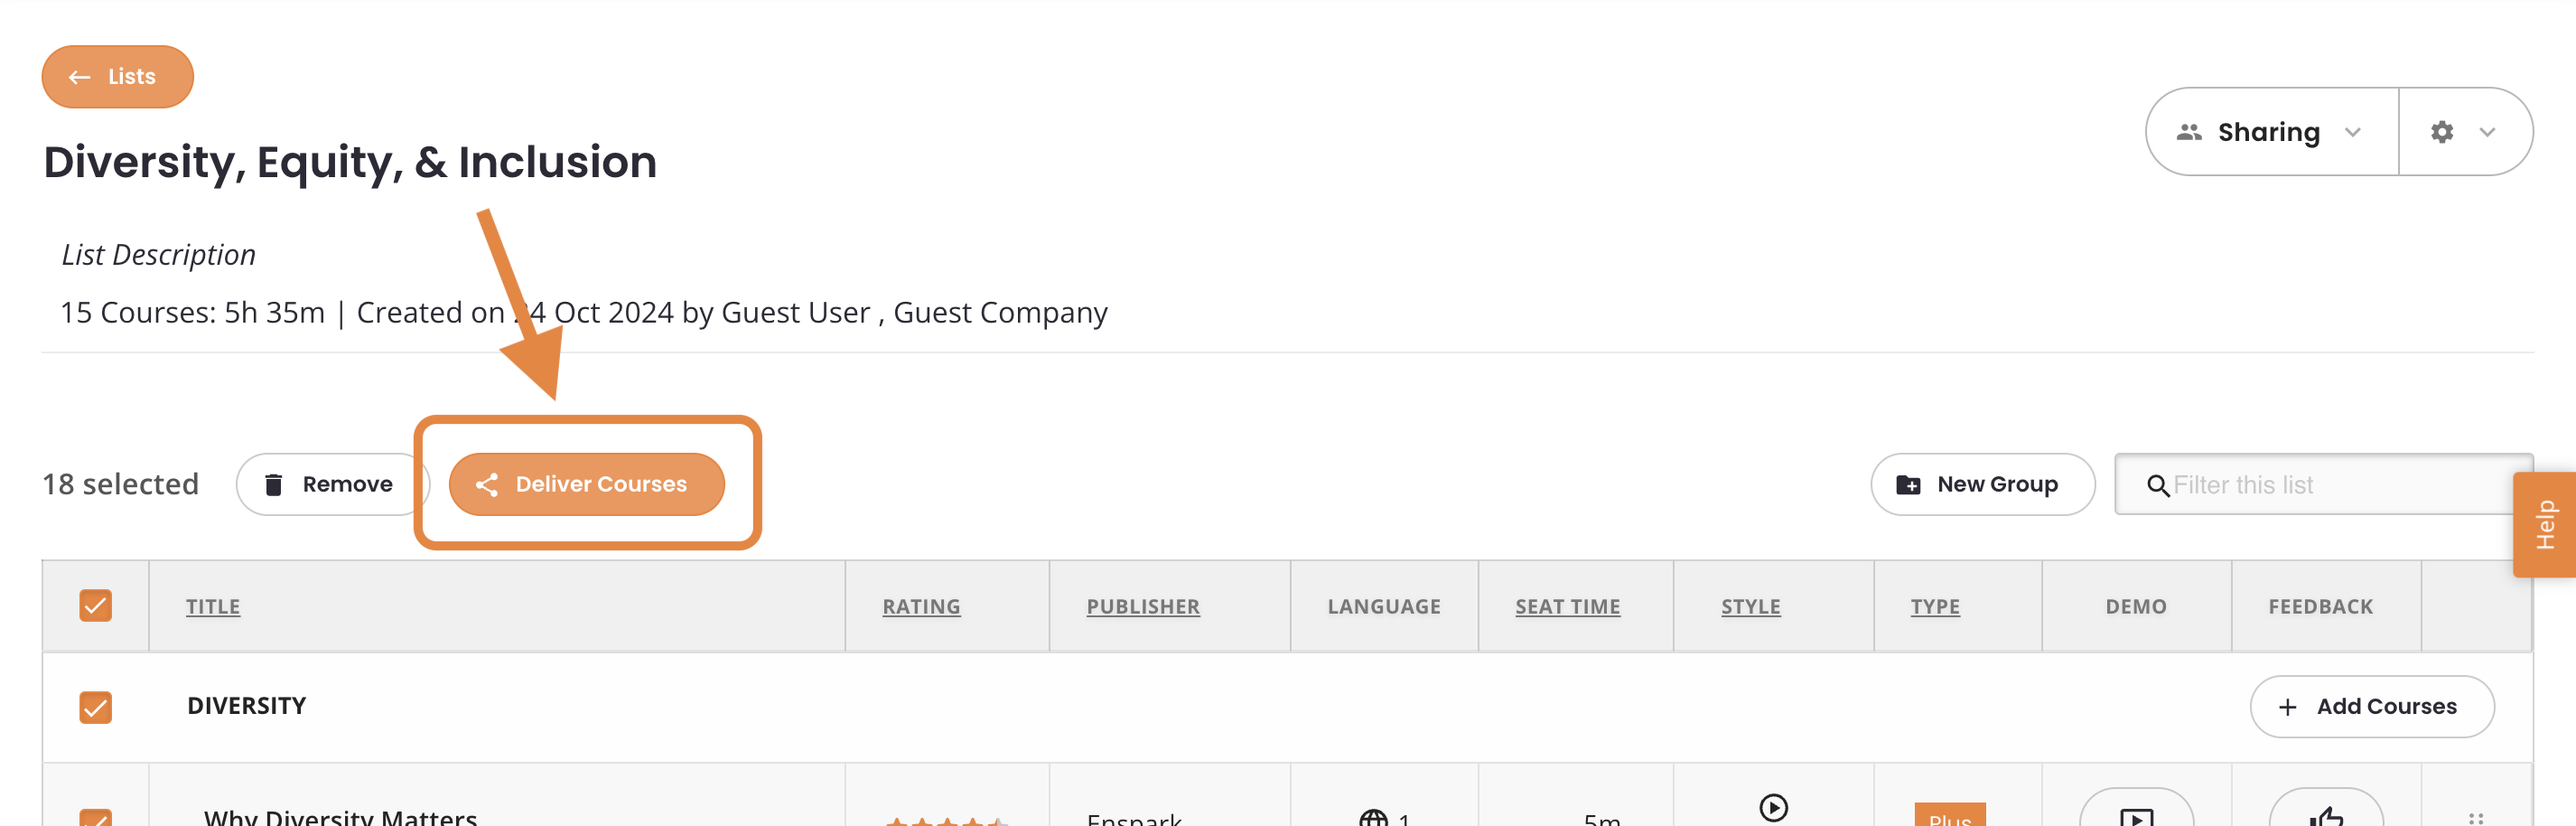The width and height of the screenshot is (2576, 826).
Task: Click the video style play-circle icon
Action: [1773, 807]
